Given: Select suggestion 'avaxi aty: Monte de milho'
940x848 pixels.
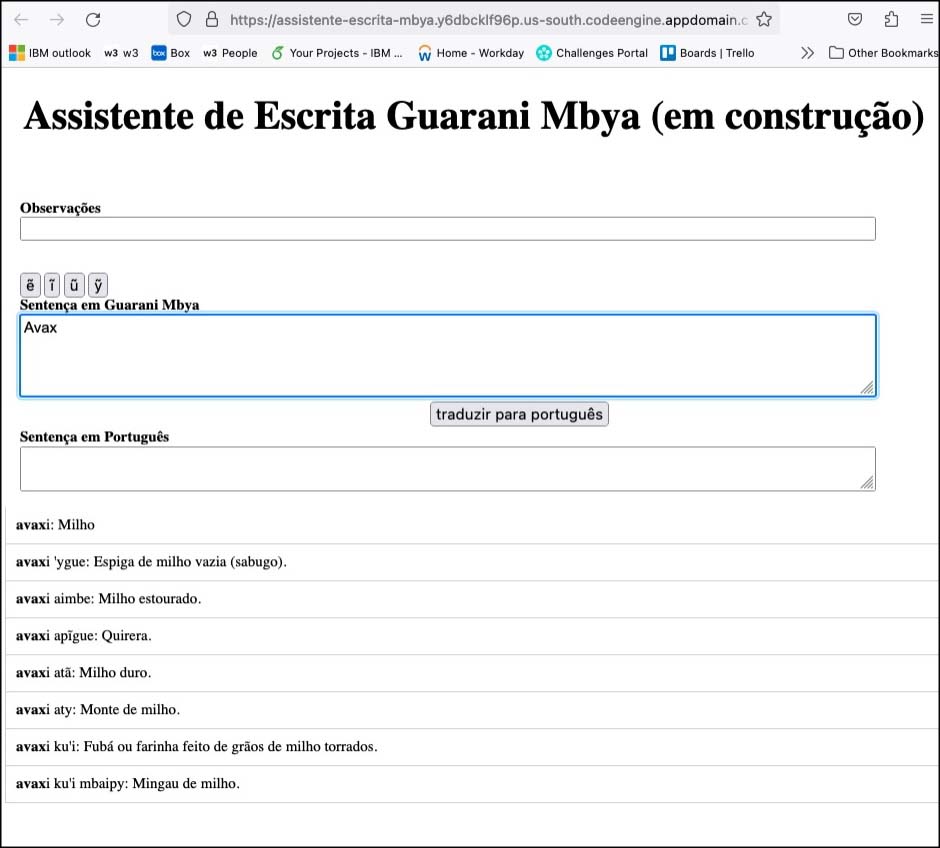Looking at the screenshot, I should 472,710.
